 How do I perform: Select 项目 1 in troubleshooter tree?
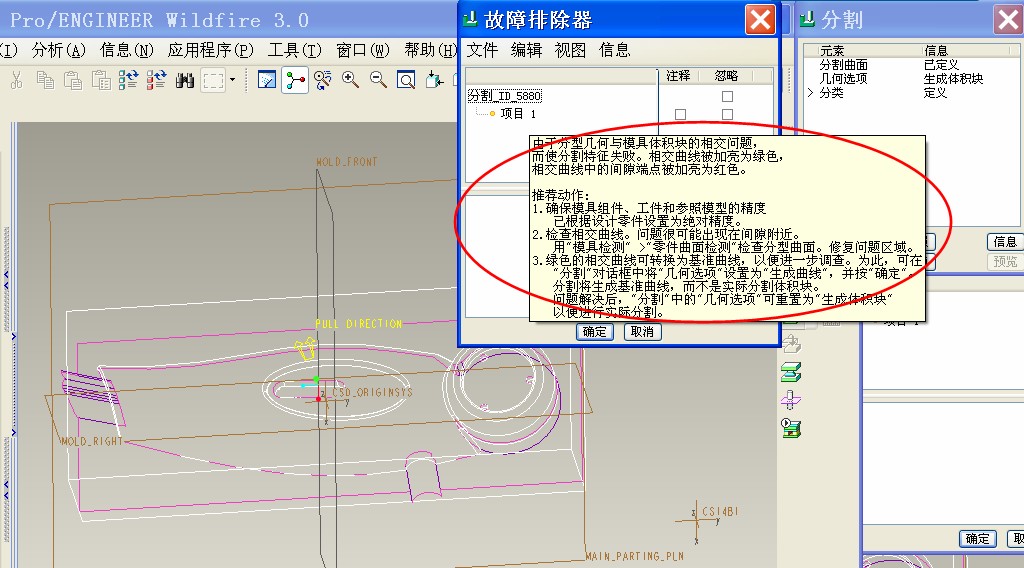tap(518, 114)
